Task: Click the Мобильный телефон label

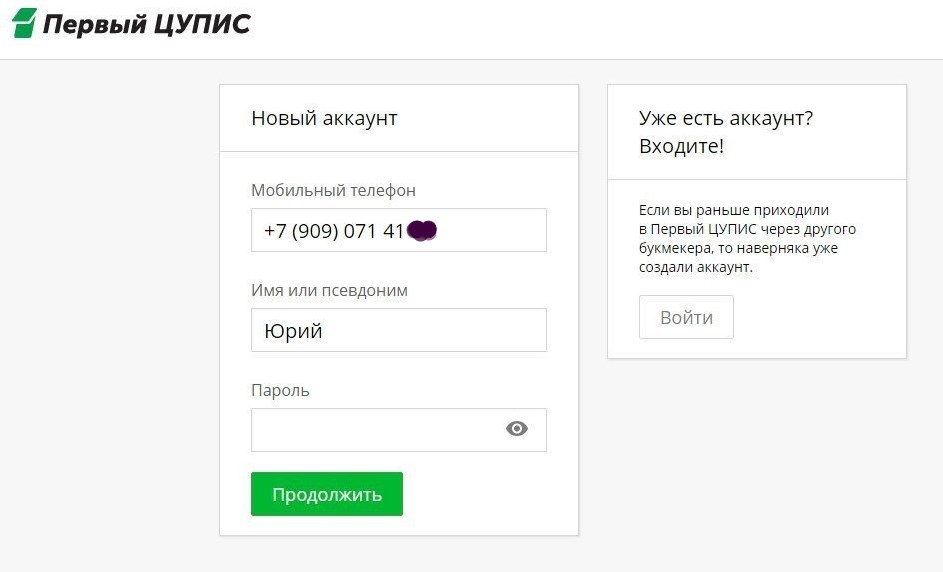Action: (x=333, y=191)
